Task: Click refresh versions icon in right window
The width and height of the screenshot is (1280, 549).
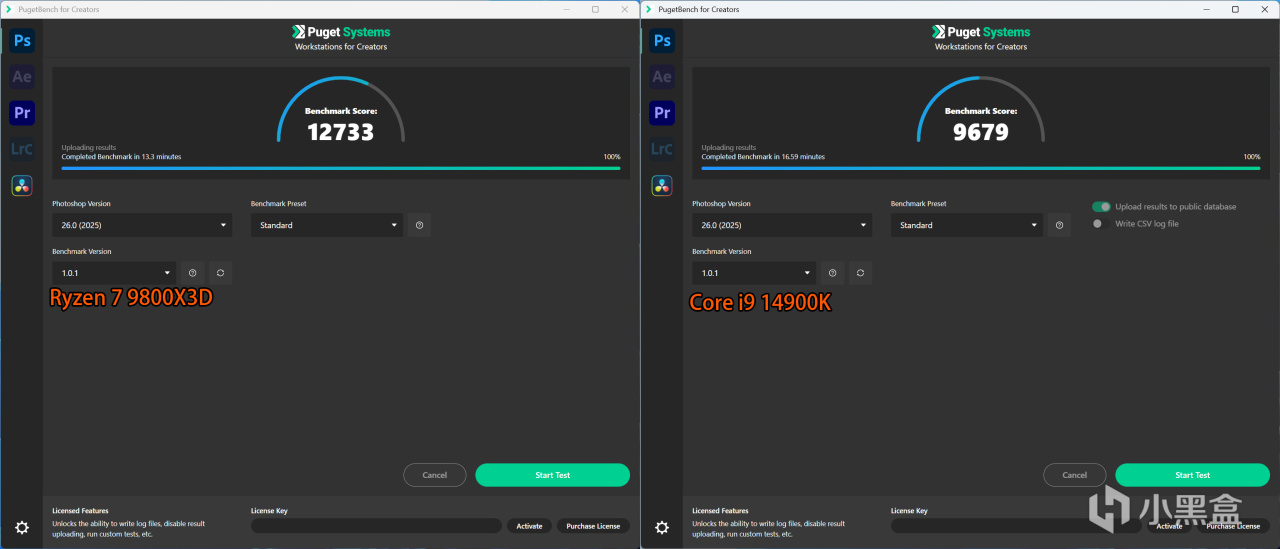Action: [x=860, y=273]
